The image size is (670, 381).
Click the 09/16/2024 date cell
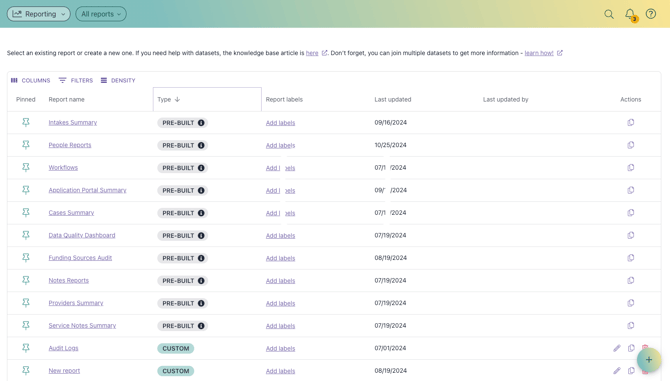pos(391,123)
